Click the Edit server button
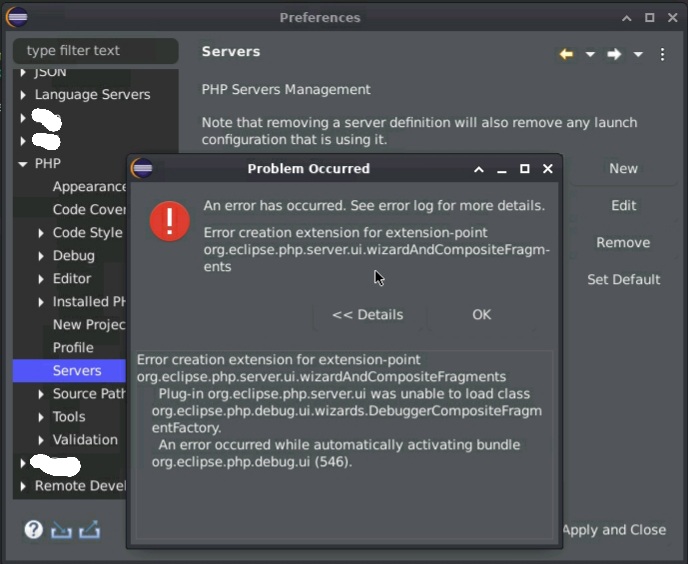This screenshot has height=564, width=688. click(x=623, y=205)
